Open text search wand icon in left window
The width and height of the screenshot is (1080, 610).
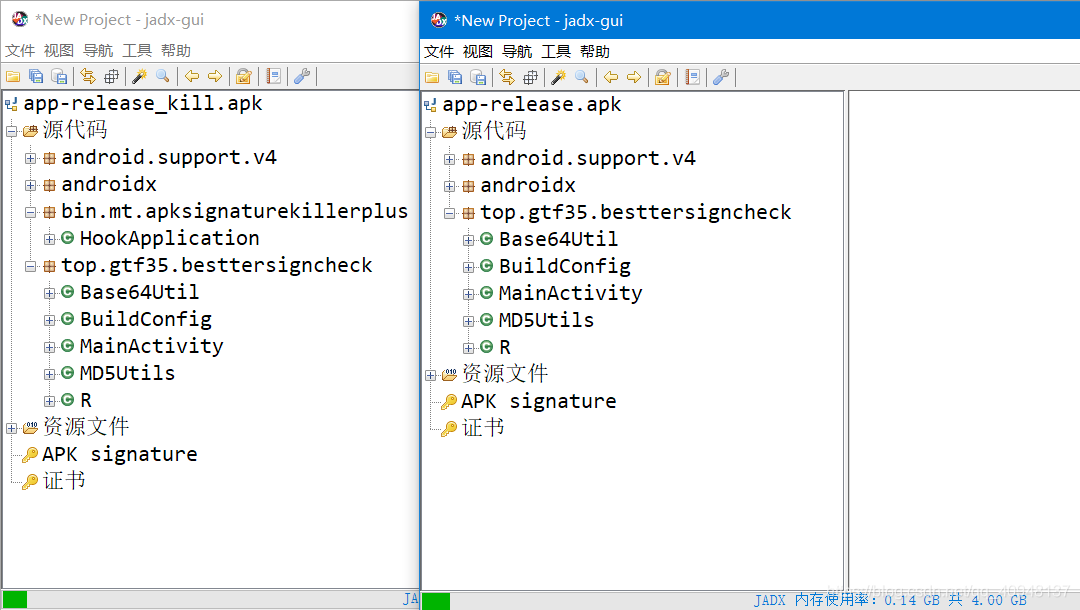(x=139, y=76)
